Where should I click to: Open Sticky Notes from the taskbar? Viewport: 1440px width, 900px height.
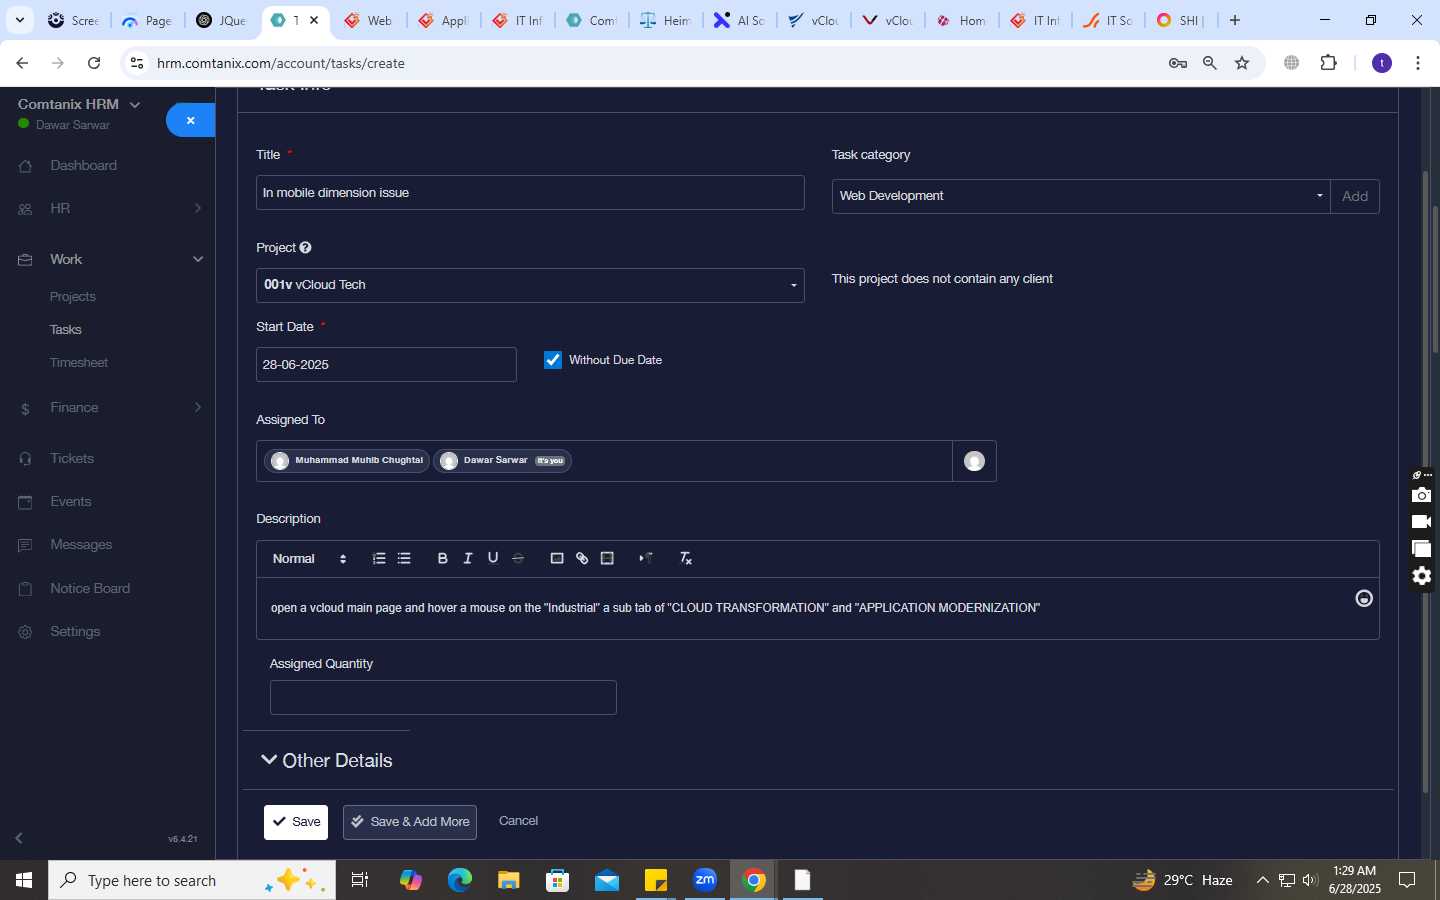[x=656, y=880]
